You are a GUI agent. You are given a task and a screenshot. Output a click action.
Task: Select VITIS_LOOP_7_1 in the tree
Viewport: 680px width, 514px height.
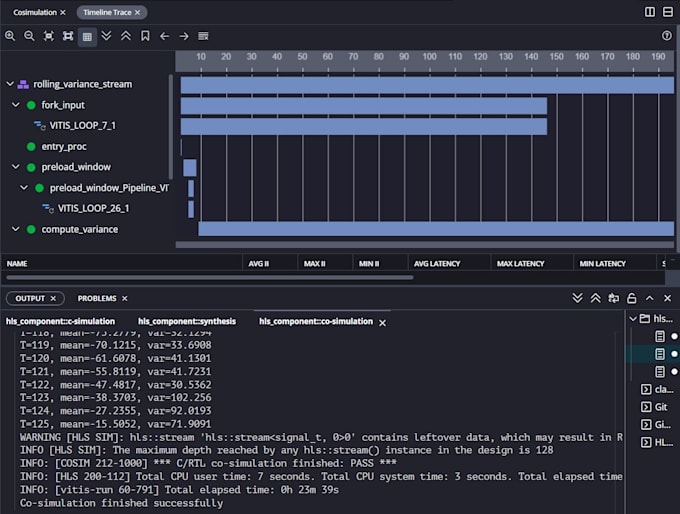point(82,125)
